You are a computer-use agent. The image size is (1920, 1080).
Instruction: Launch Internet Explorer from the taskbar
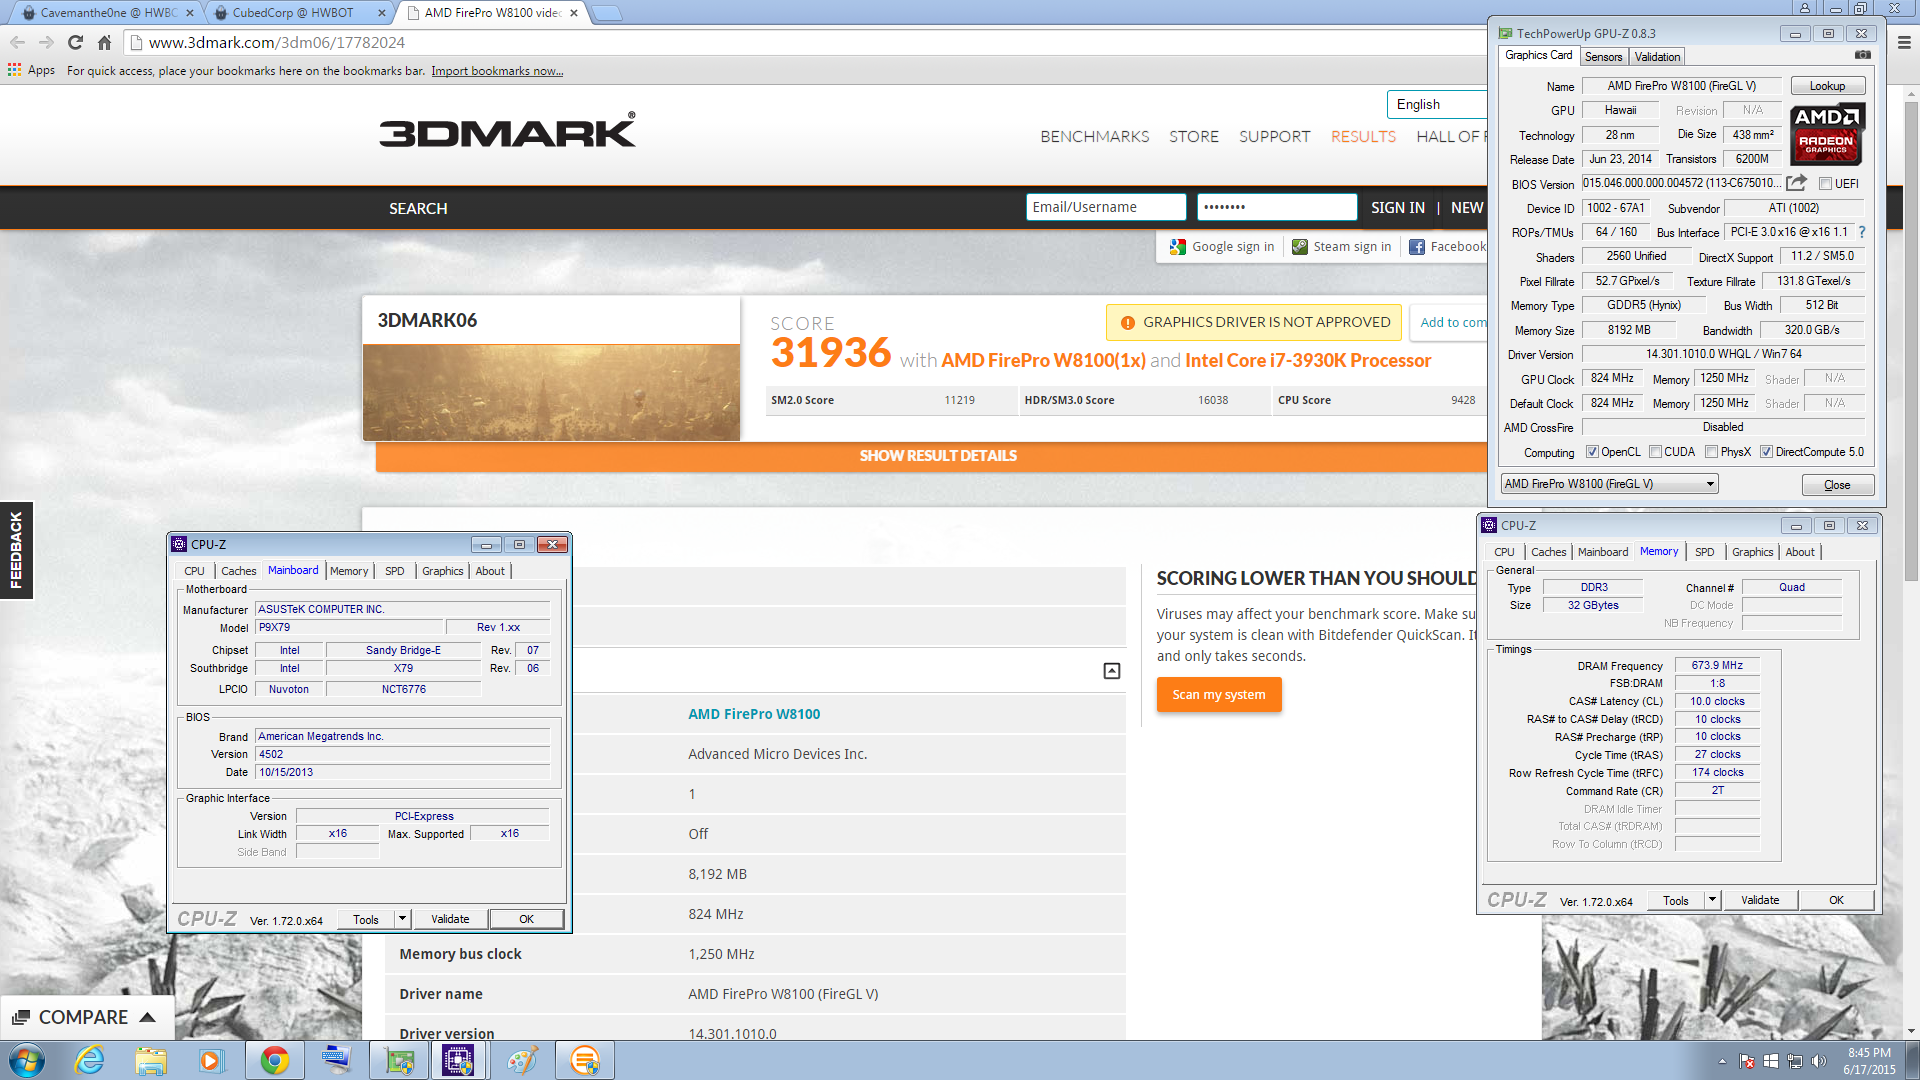(90, 1060)
